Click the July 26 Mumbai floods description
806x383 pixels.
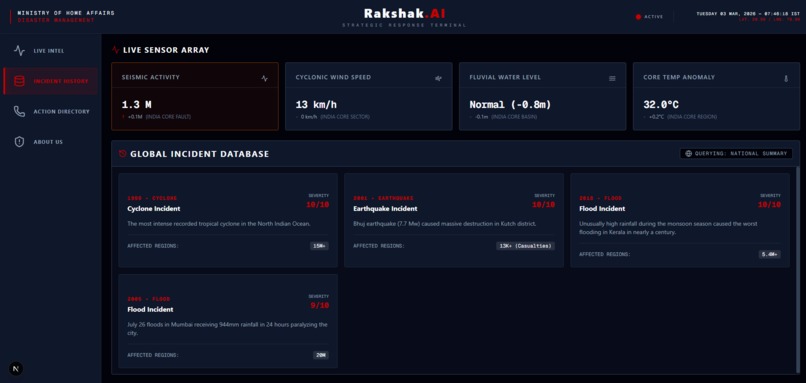pyautogui.click(x=227, y=329)
